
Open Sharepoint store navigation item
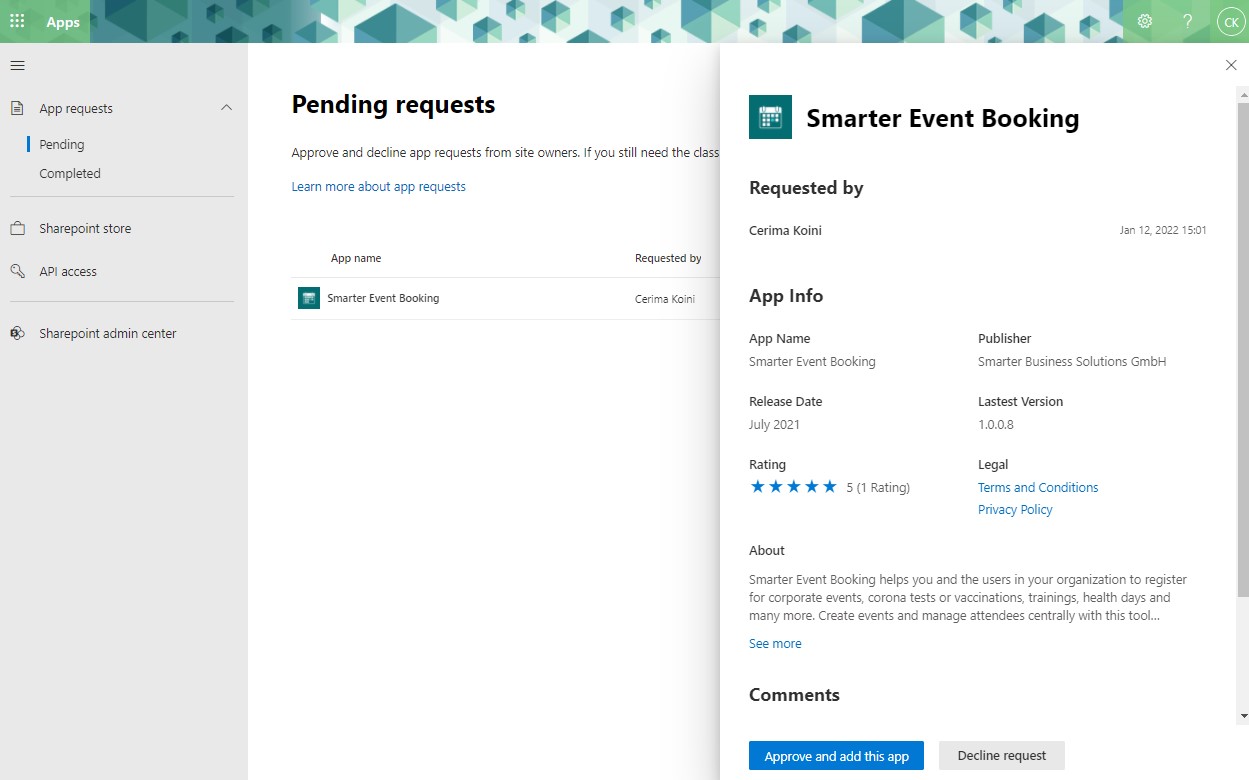tap(85, 228)
